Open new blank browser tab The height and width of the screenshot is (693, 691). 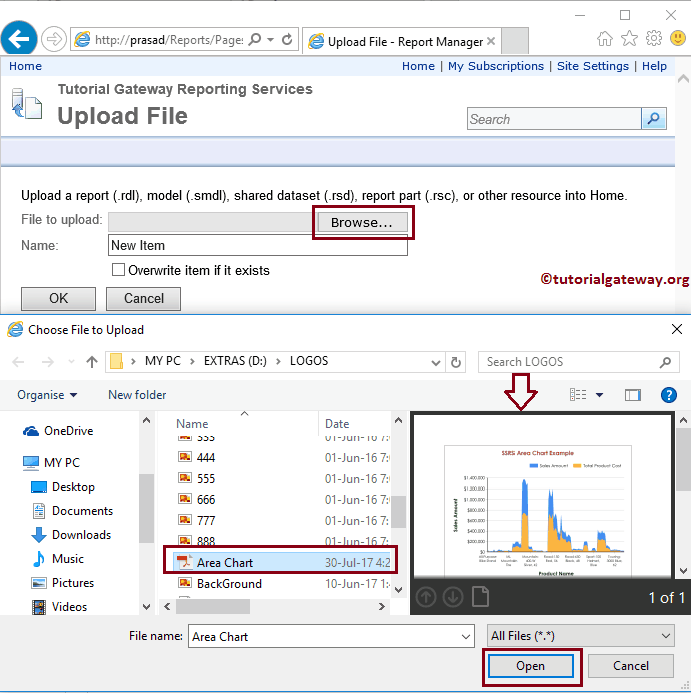515,41
